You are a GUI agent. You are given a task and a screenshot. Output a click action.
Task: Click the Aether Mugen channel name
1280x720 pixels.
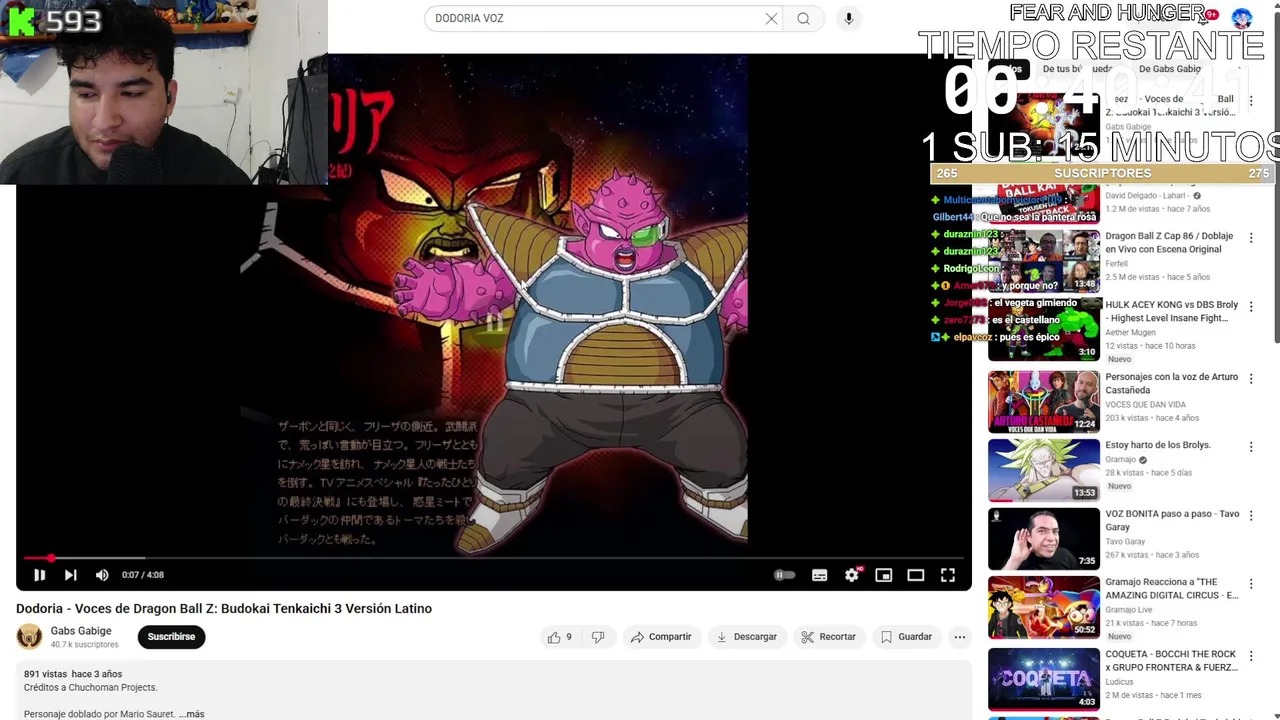tap(1130, 332)
